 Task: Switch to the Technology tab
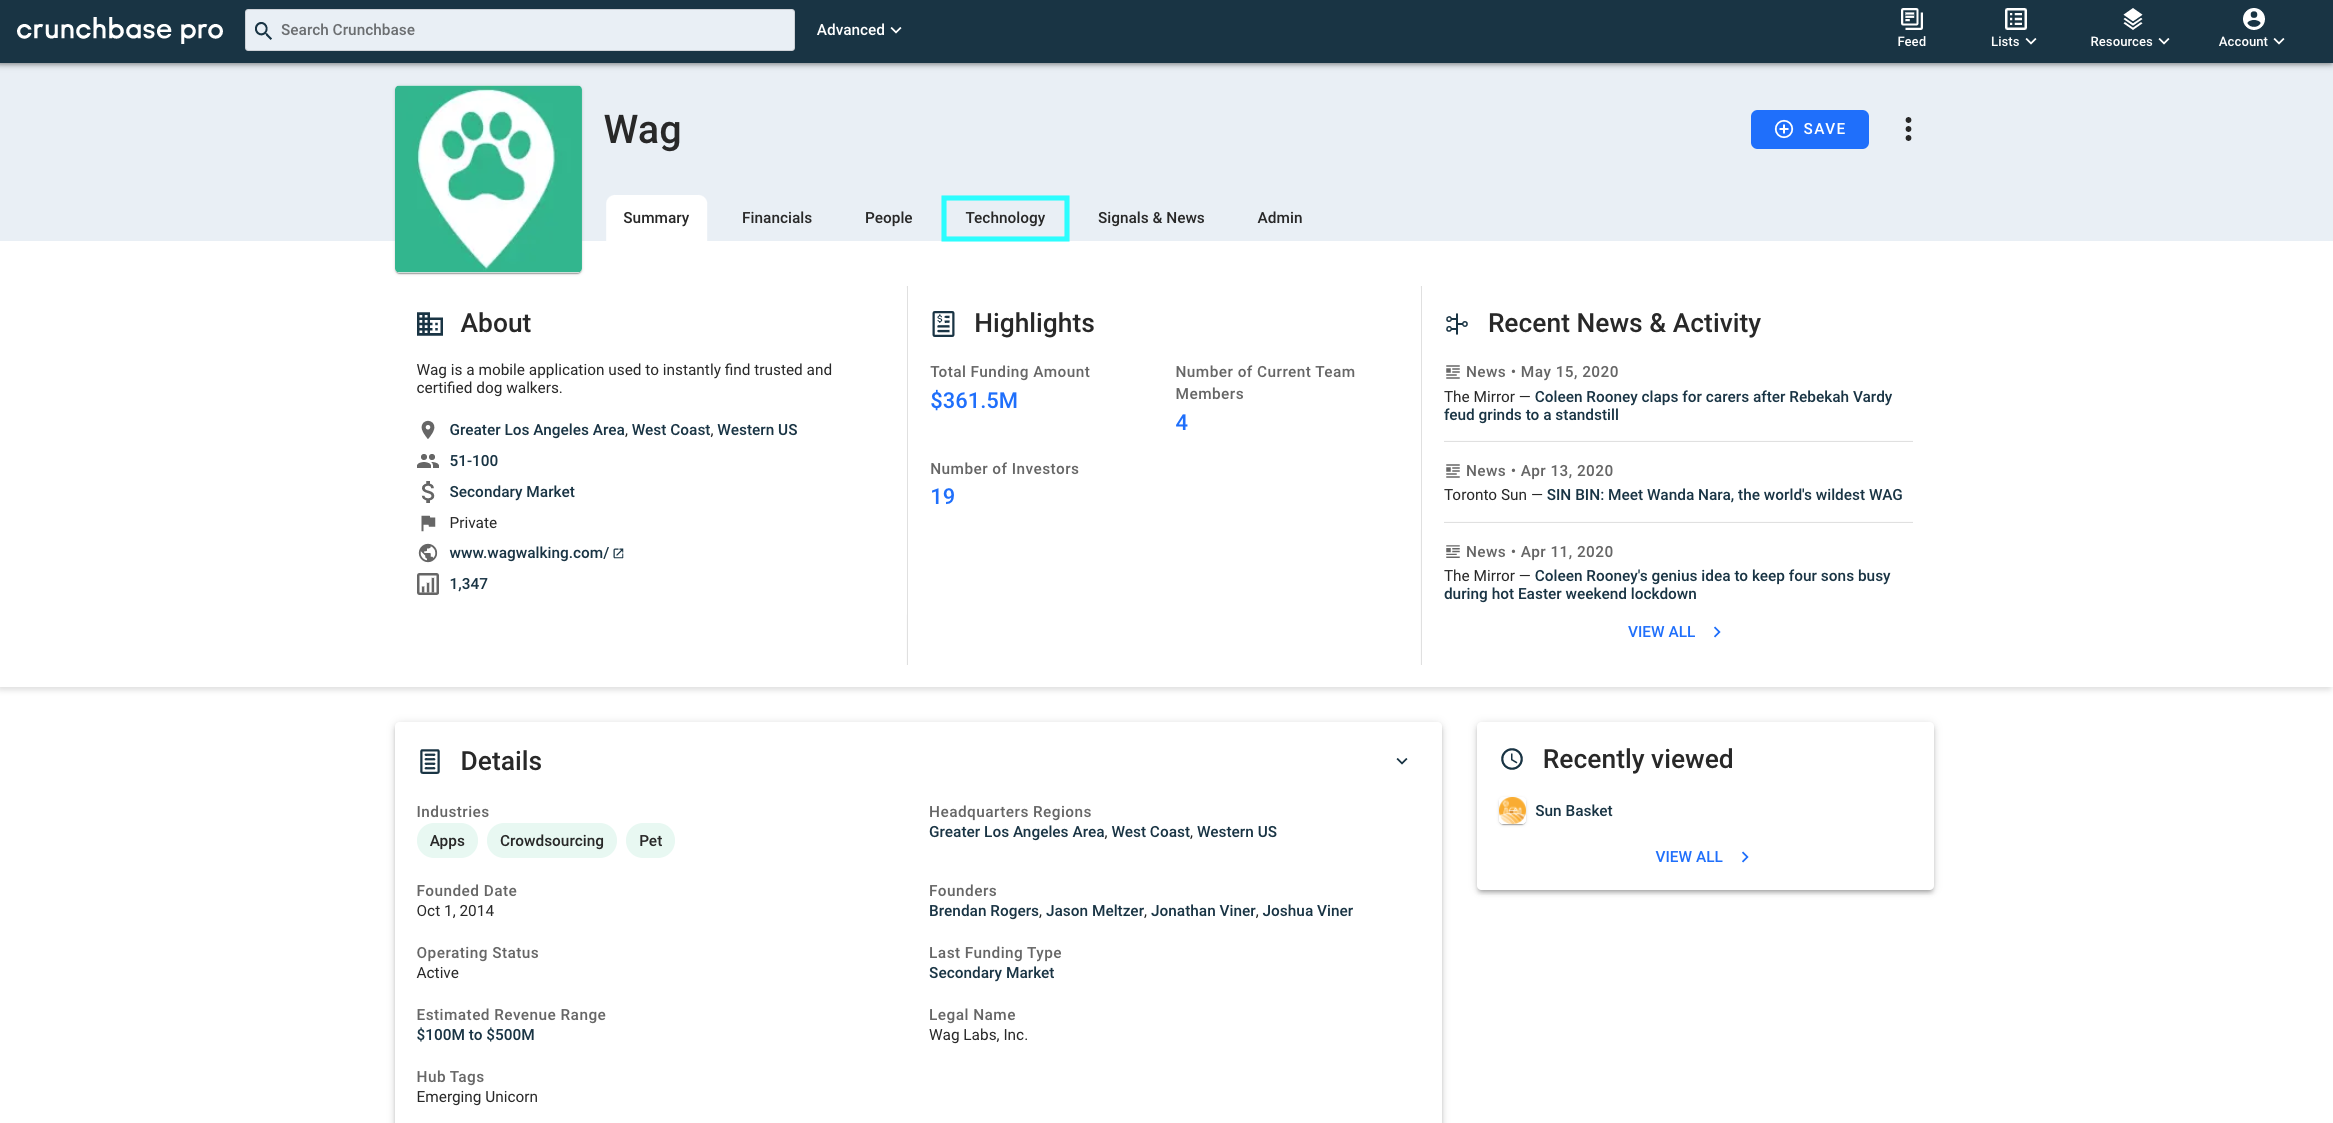coord(1005,218)
